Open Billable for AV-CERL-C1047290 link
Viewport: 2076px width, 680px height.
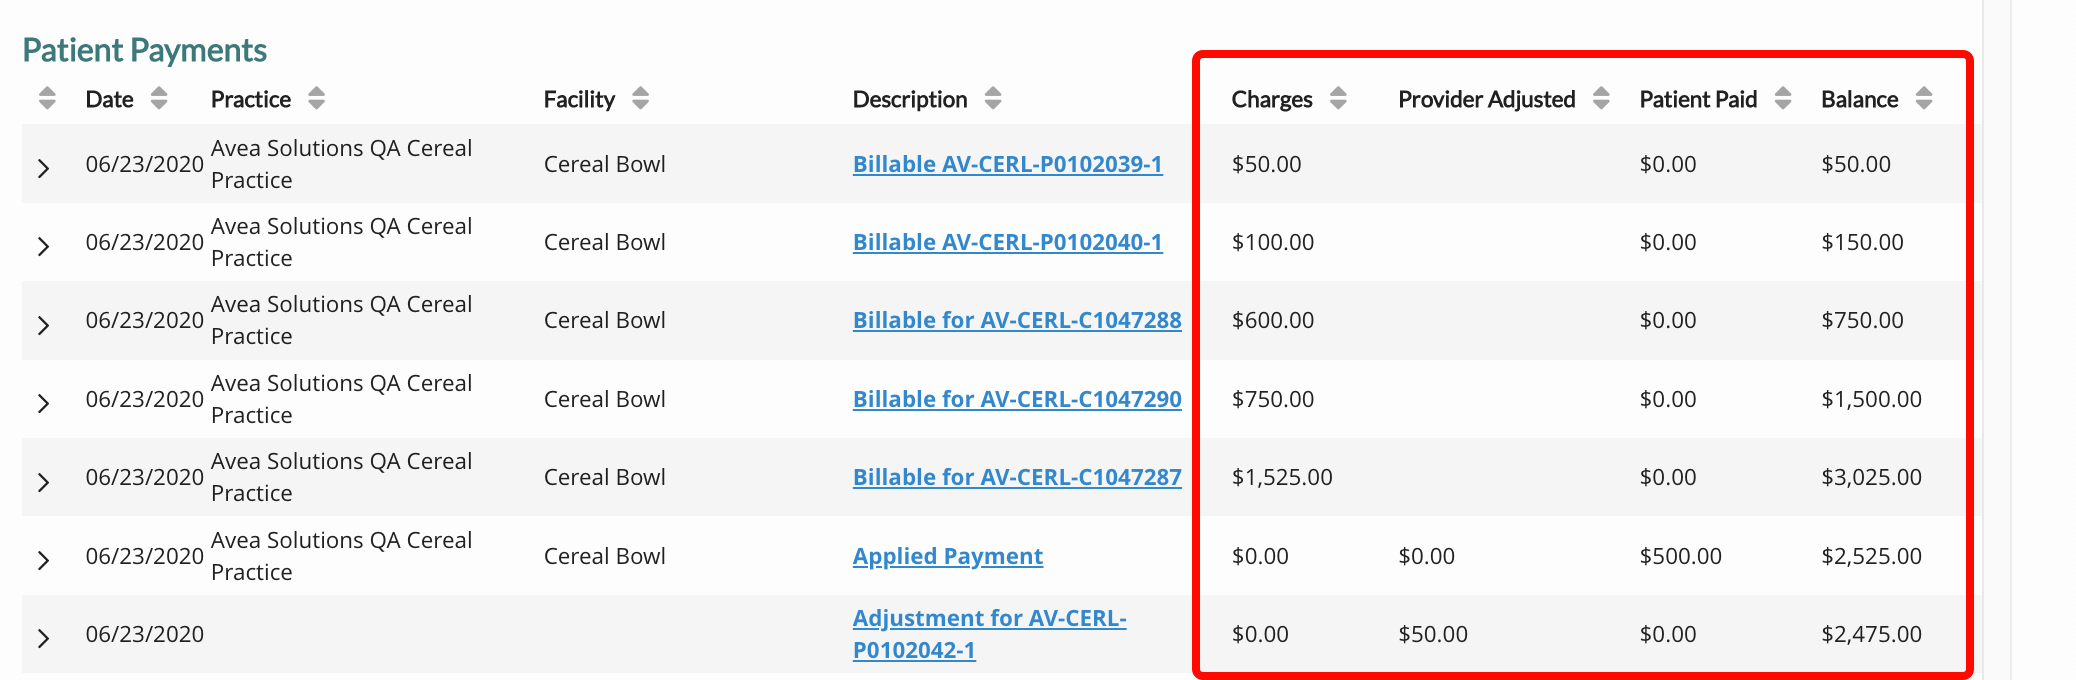click(1017, 399)
